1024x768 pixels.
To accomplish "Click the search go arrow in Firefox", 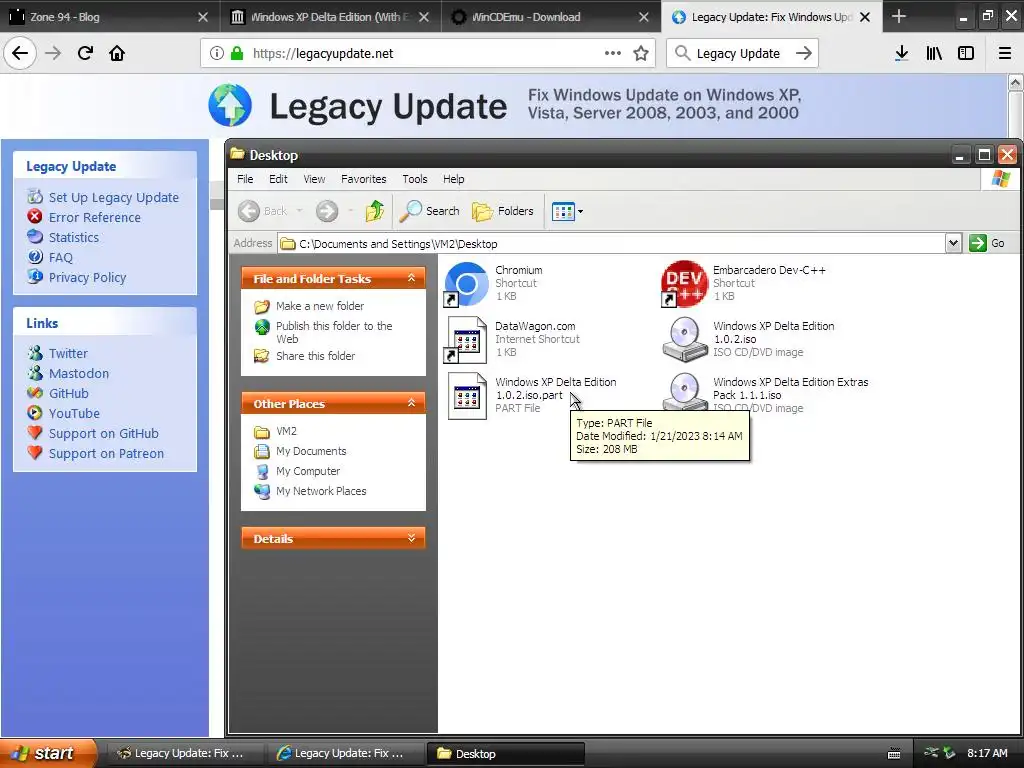I will click(804, 54).
